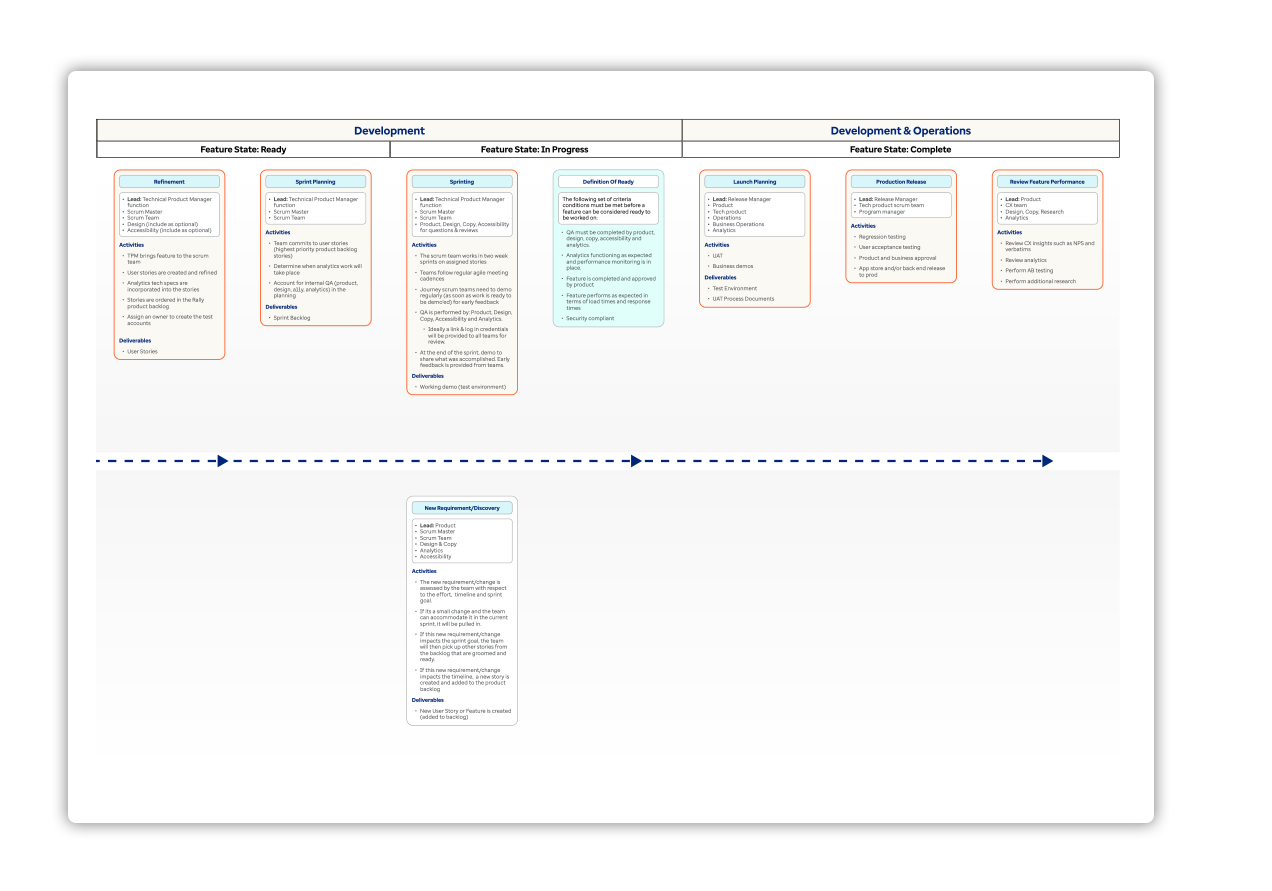Click the "UAT" activity in Launch Planning
The width and height of the screenshot is (1272, 891).
[x=717, y=255]
